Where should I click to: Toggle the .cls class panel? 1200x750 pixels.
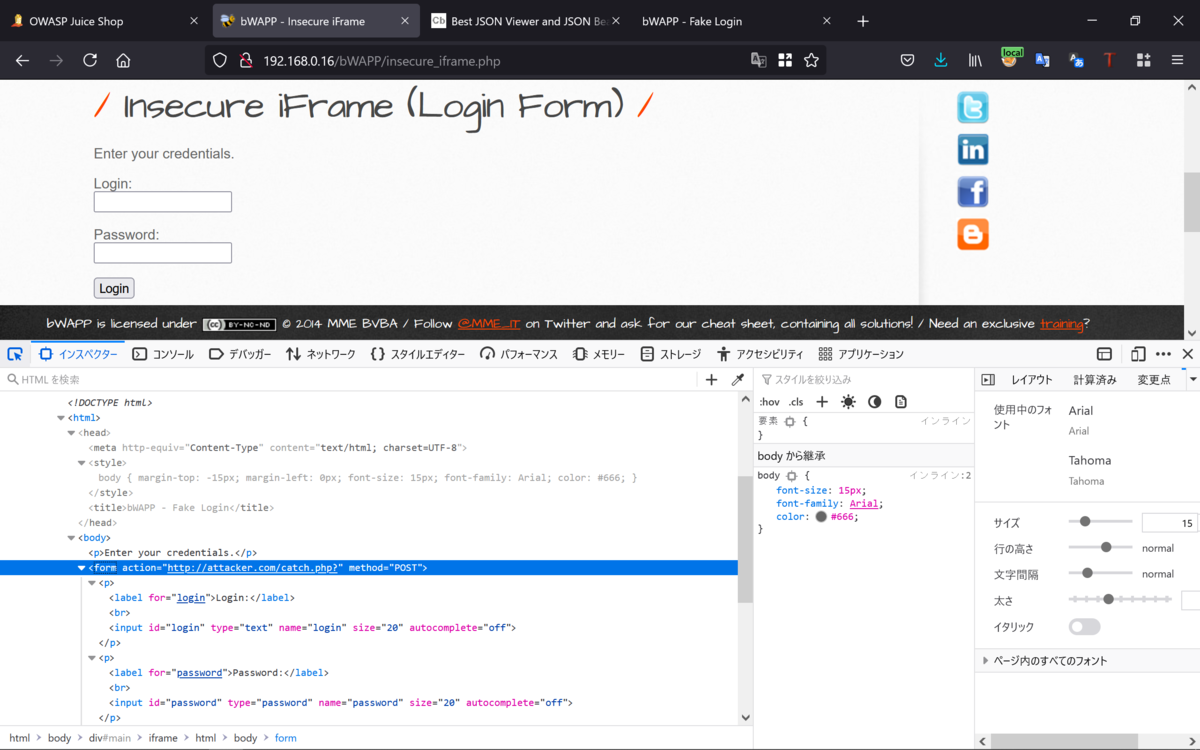coord(796,402)
